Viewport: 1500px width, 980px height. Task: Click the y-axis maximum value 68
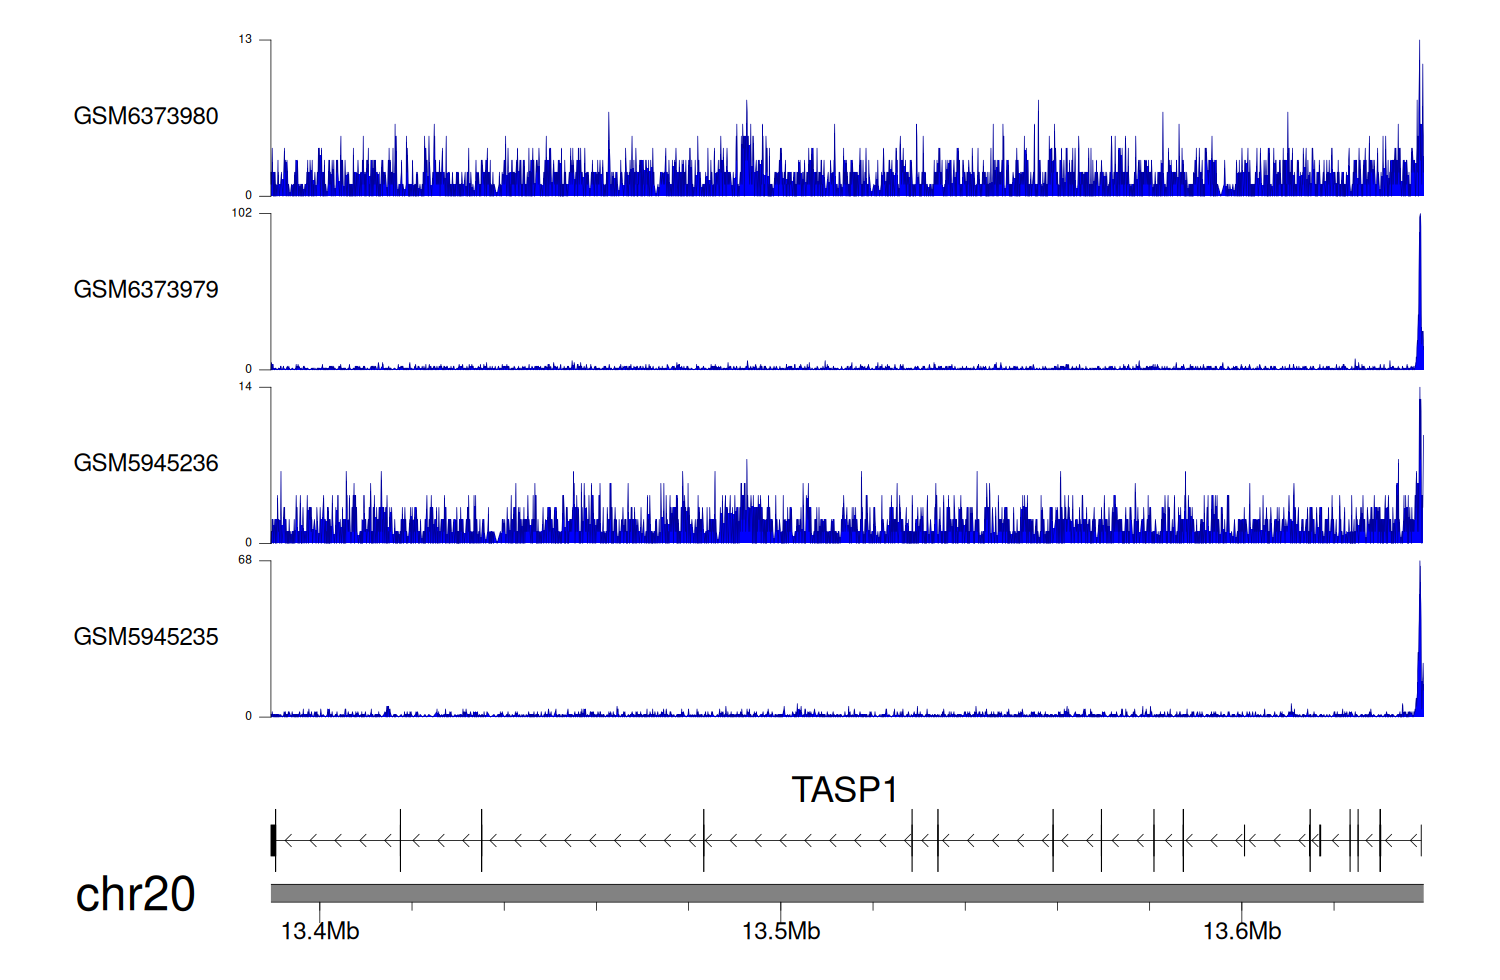(x=245, y=560)
